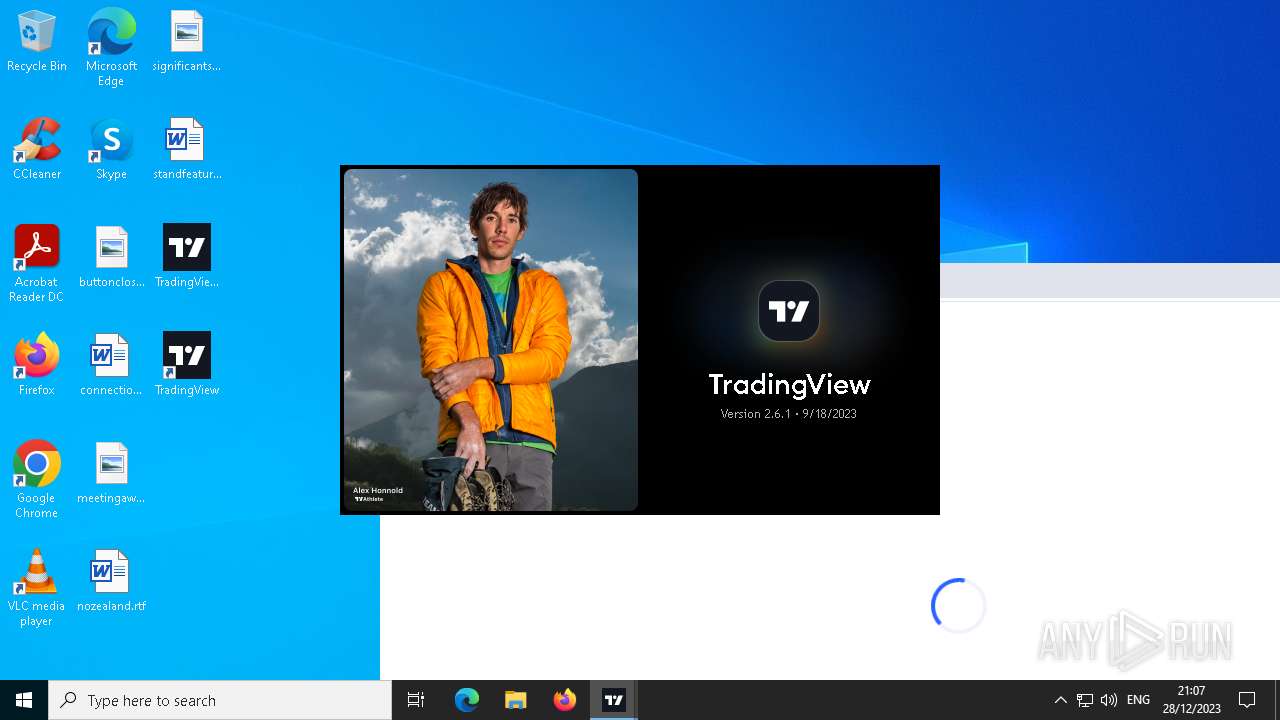Image resolution: width=1280 pixels, height=720 pixels.
Task: Open Google Chrome desktop shortcut
Action: (37, 480)
